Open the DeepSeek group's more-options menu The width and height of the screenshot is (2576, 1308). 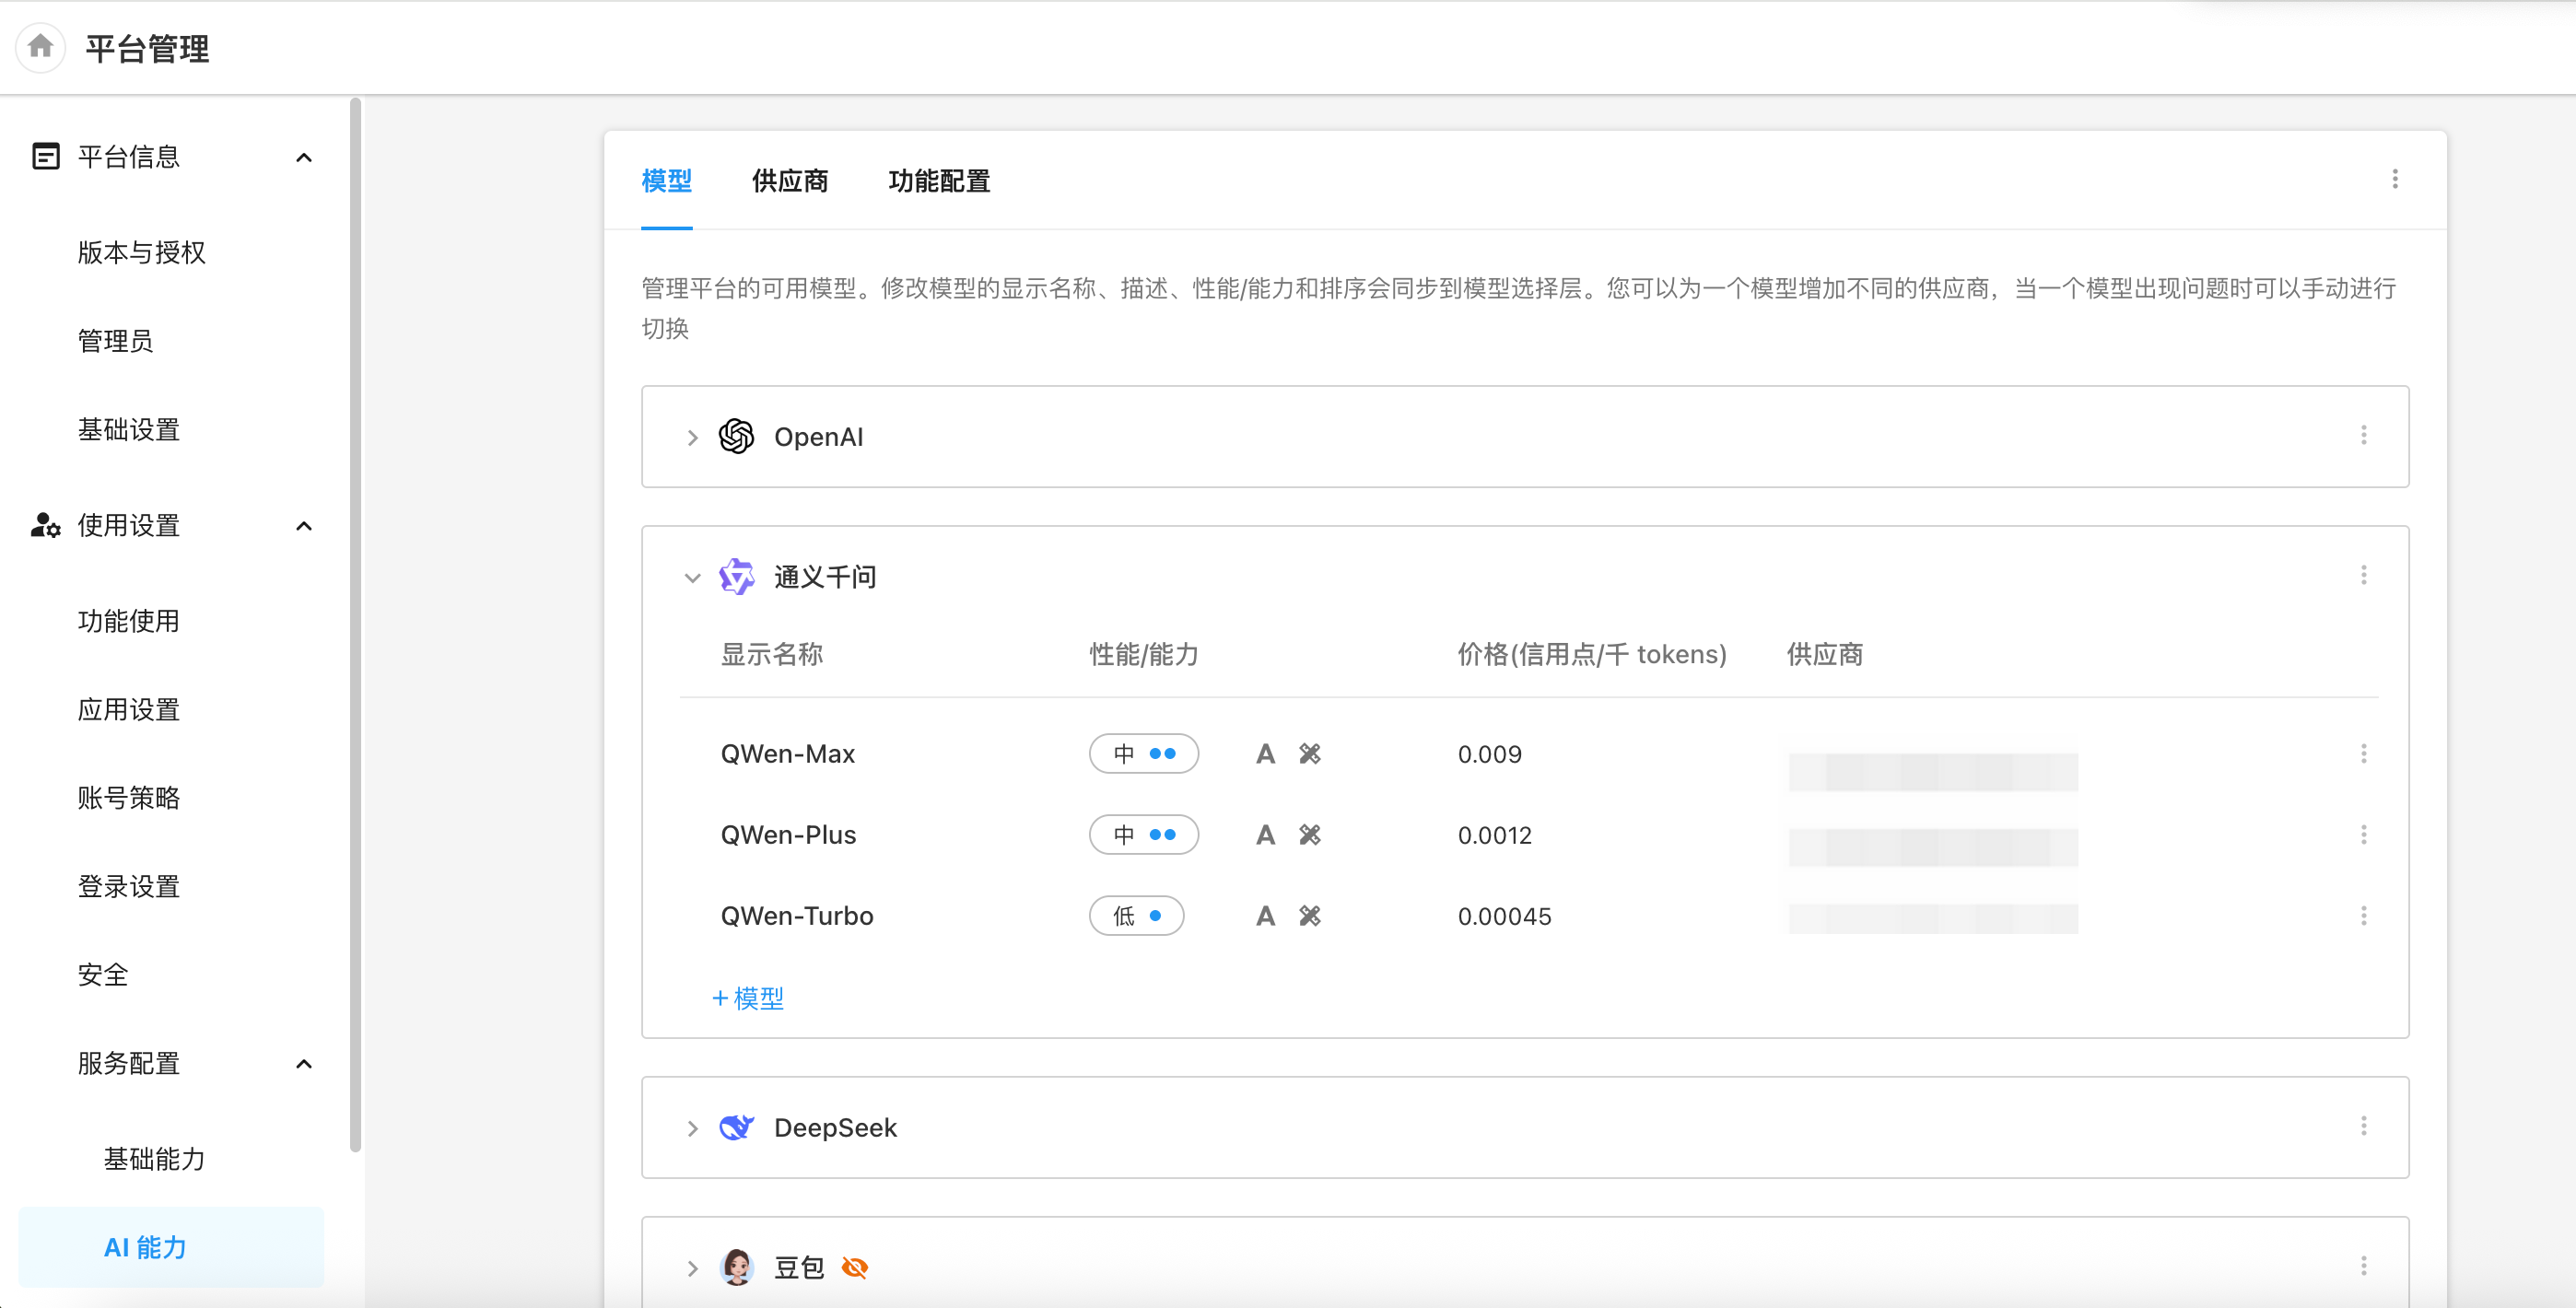(2363, 1127)
